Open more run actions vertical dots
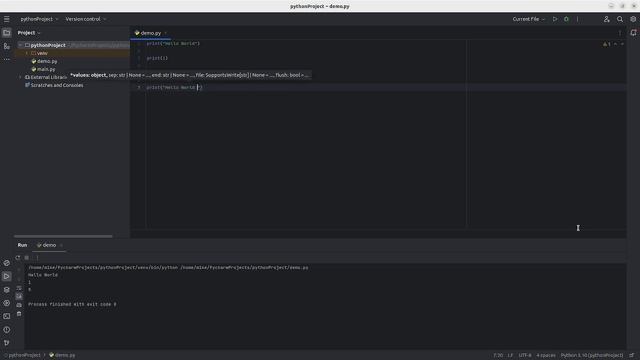Viewport: 640px width, 360px height. [x=577, y=19]
